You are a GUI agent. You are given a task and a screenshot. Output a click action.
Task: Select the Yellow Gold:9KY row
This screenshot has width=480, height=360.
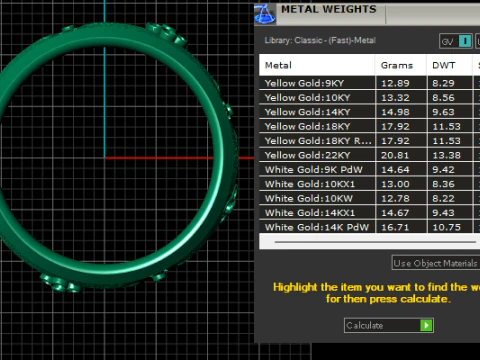pyautogui.click(x=369, y=83)
